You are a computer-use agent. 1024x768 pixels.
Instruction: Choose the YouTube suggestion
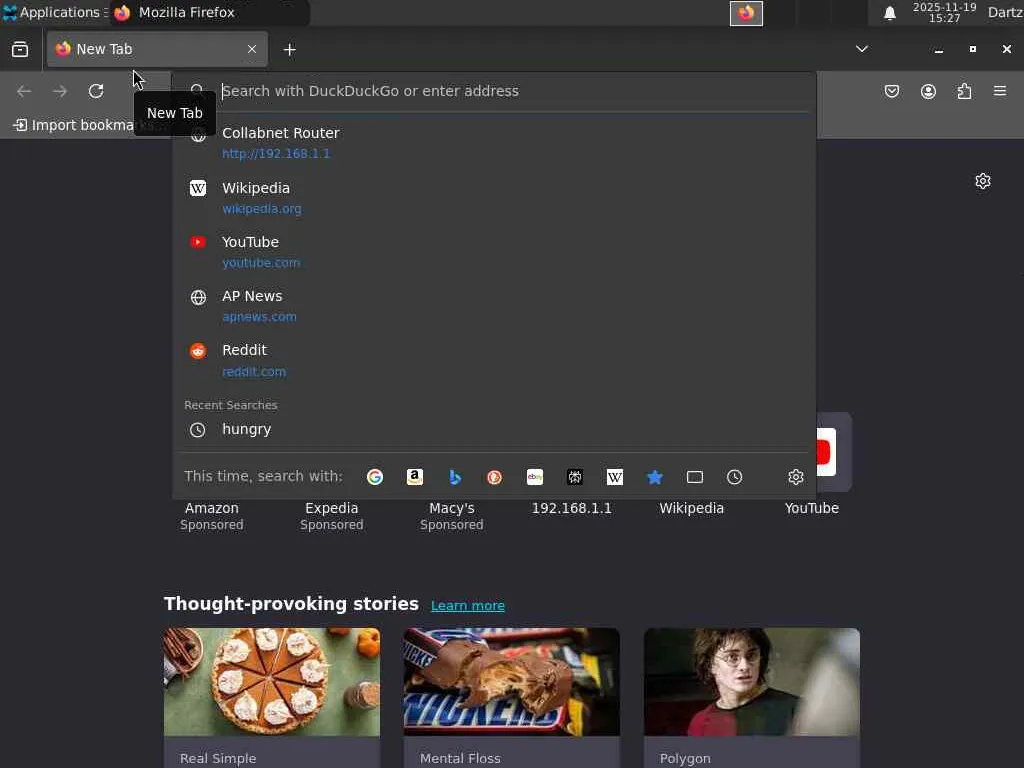494,252
